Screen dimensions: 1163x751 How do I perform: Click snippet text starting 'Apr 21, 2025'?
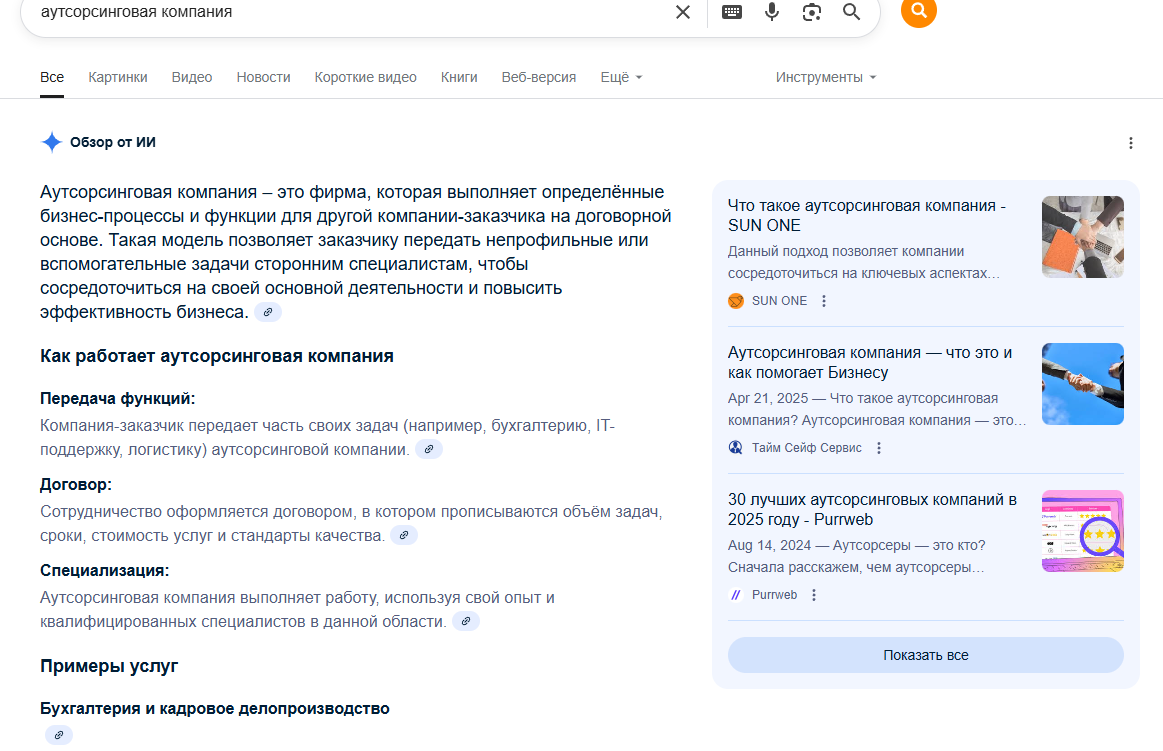point(877,409)
